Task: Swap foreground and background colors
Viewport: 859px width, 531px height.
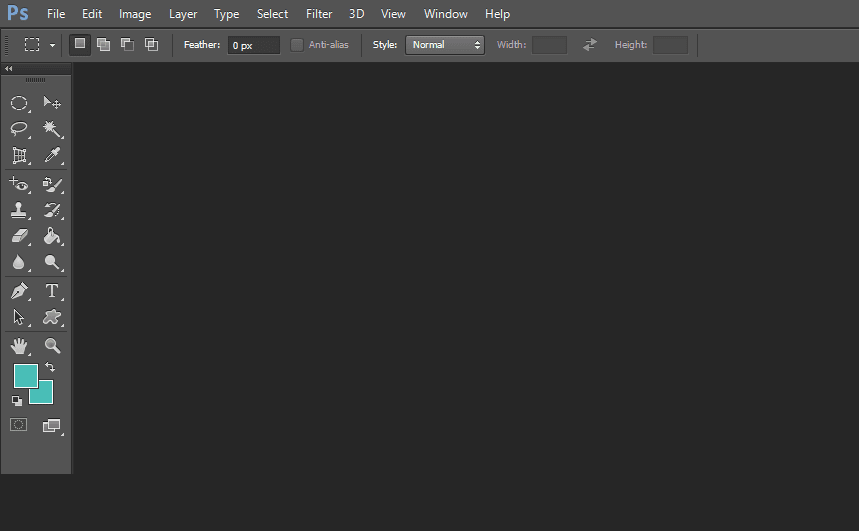Action: click(x=50, y=367)
